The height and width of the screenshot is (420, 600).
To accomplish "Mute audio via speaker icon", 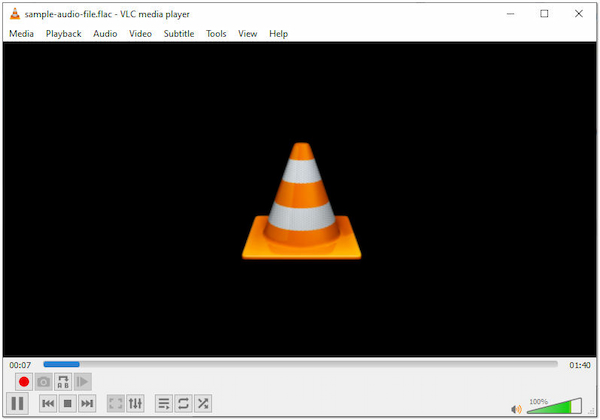I will click(x=516, y=409).
